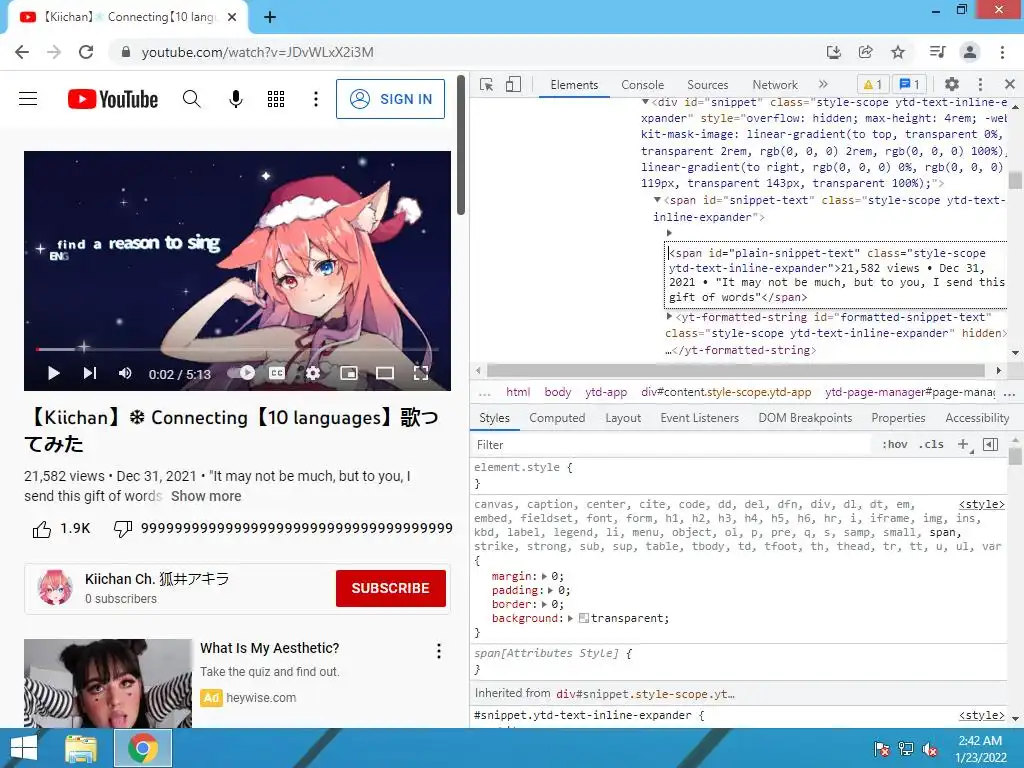Toggle the device toolbar in DevTools

(x=513, y=84)
